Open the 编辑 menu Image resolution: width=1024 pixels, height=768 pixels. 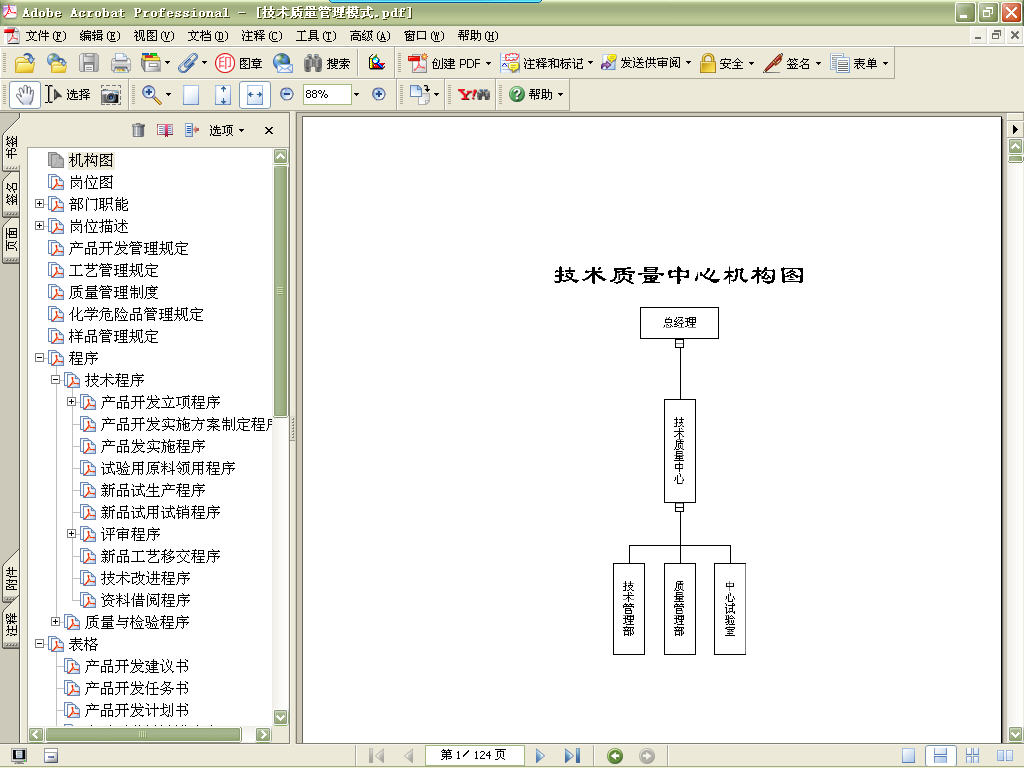pyautogui.click(x=99, y=36)
